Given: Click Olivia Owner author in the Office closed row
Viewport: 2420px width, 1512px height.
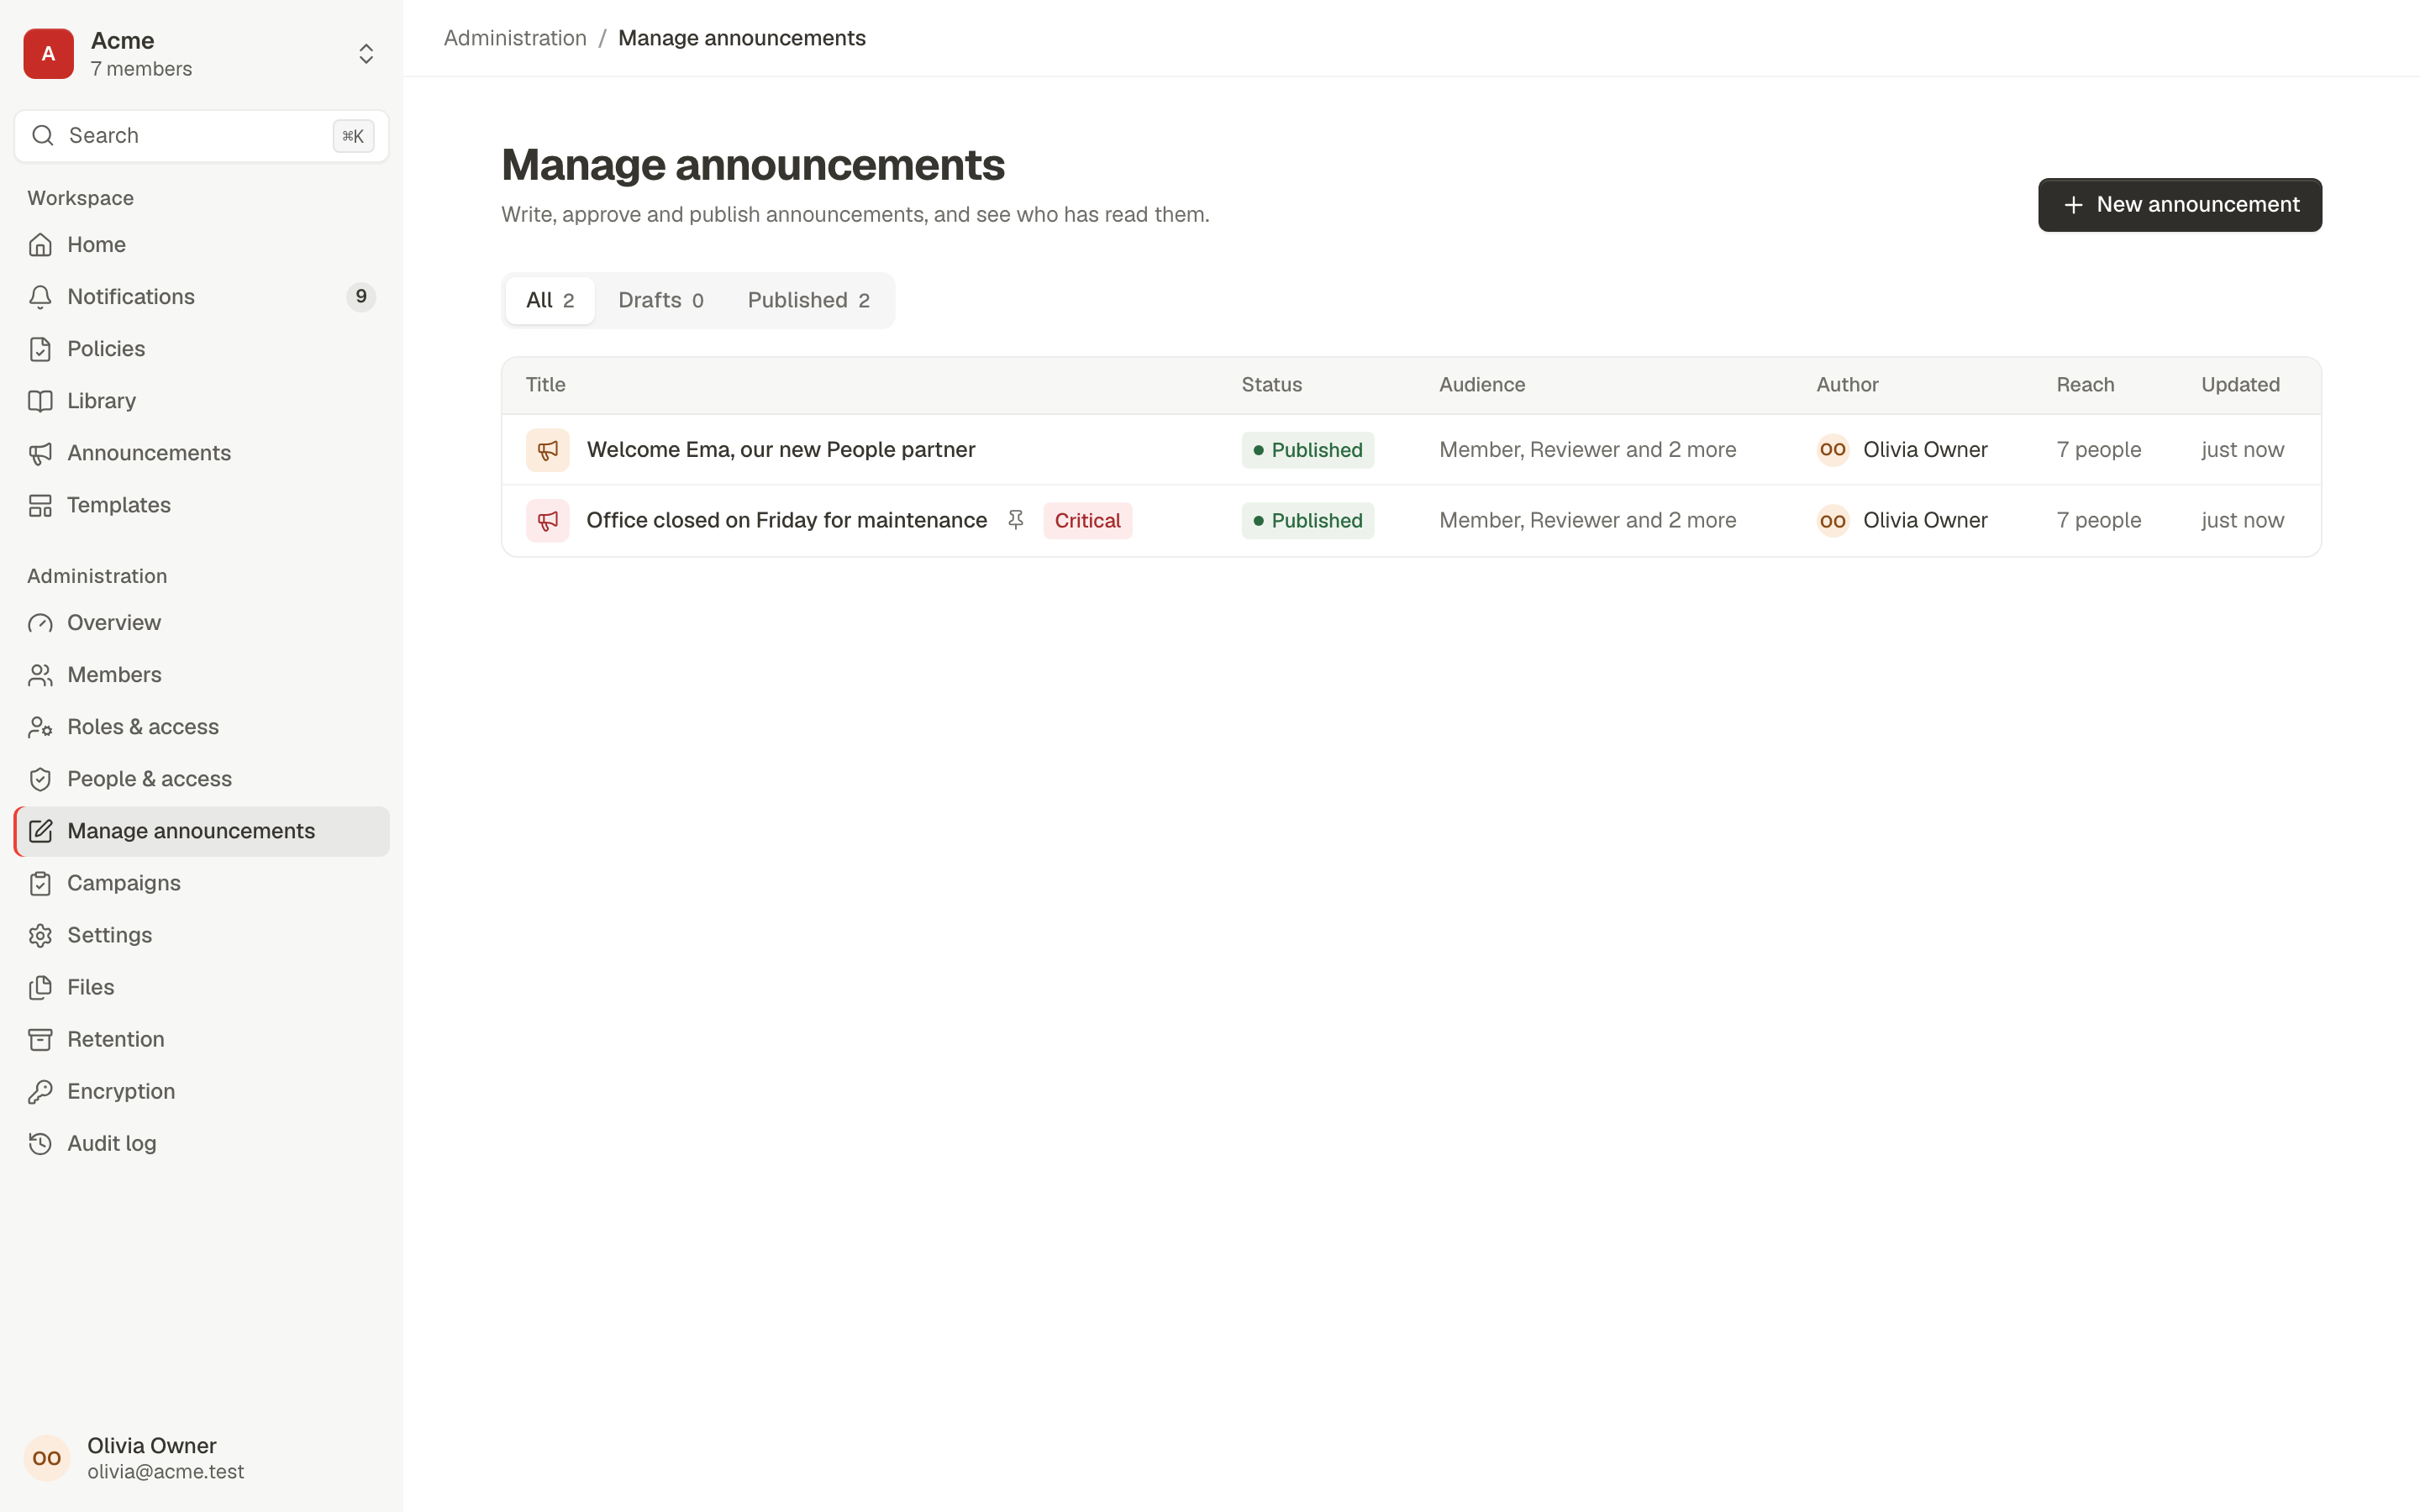Looking at the screenshot, I should (x=1902, y=521).
